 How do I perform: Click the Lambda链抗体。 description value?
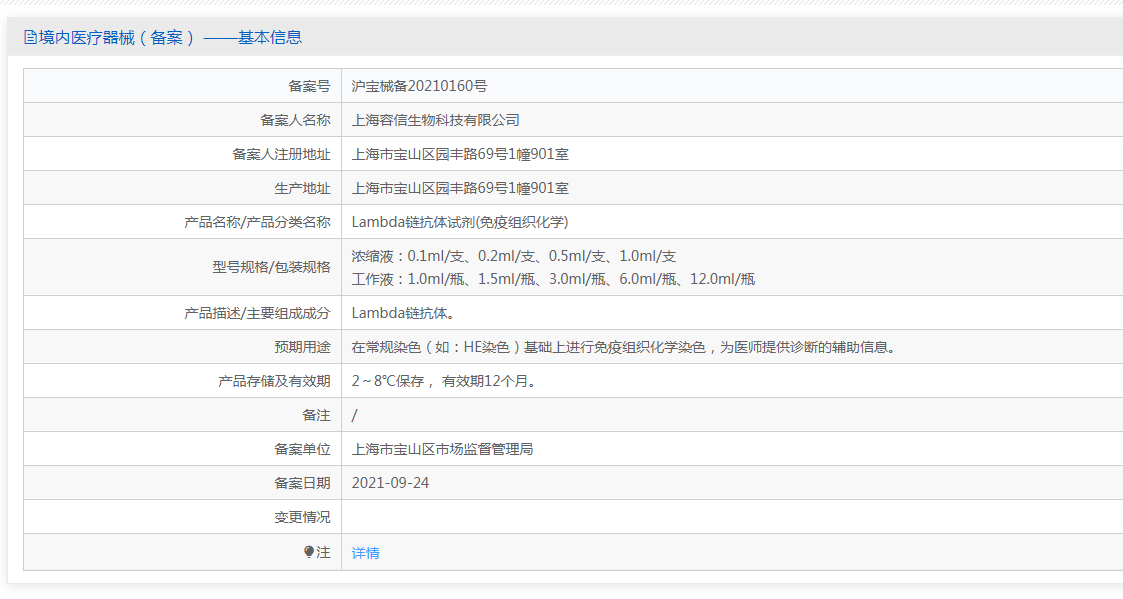click(403, 313)
